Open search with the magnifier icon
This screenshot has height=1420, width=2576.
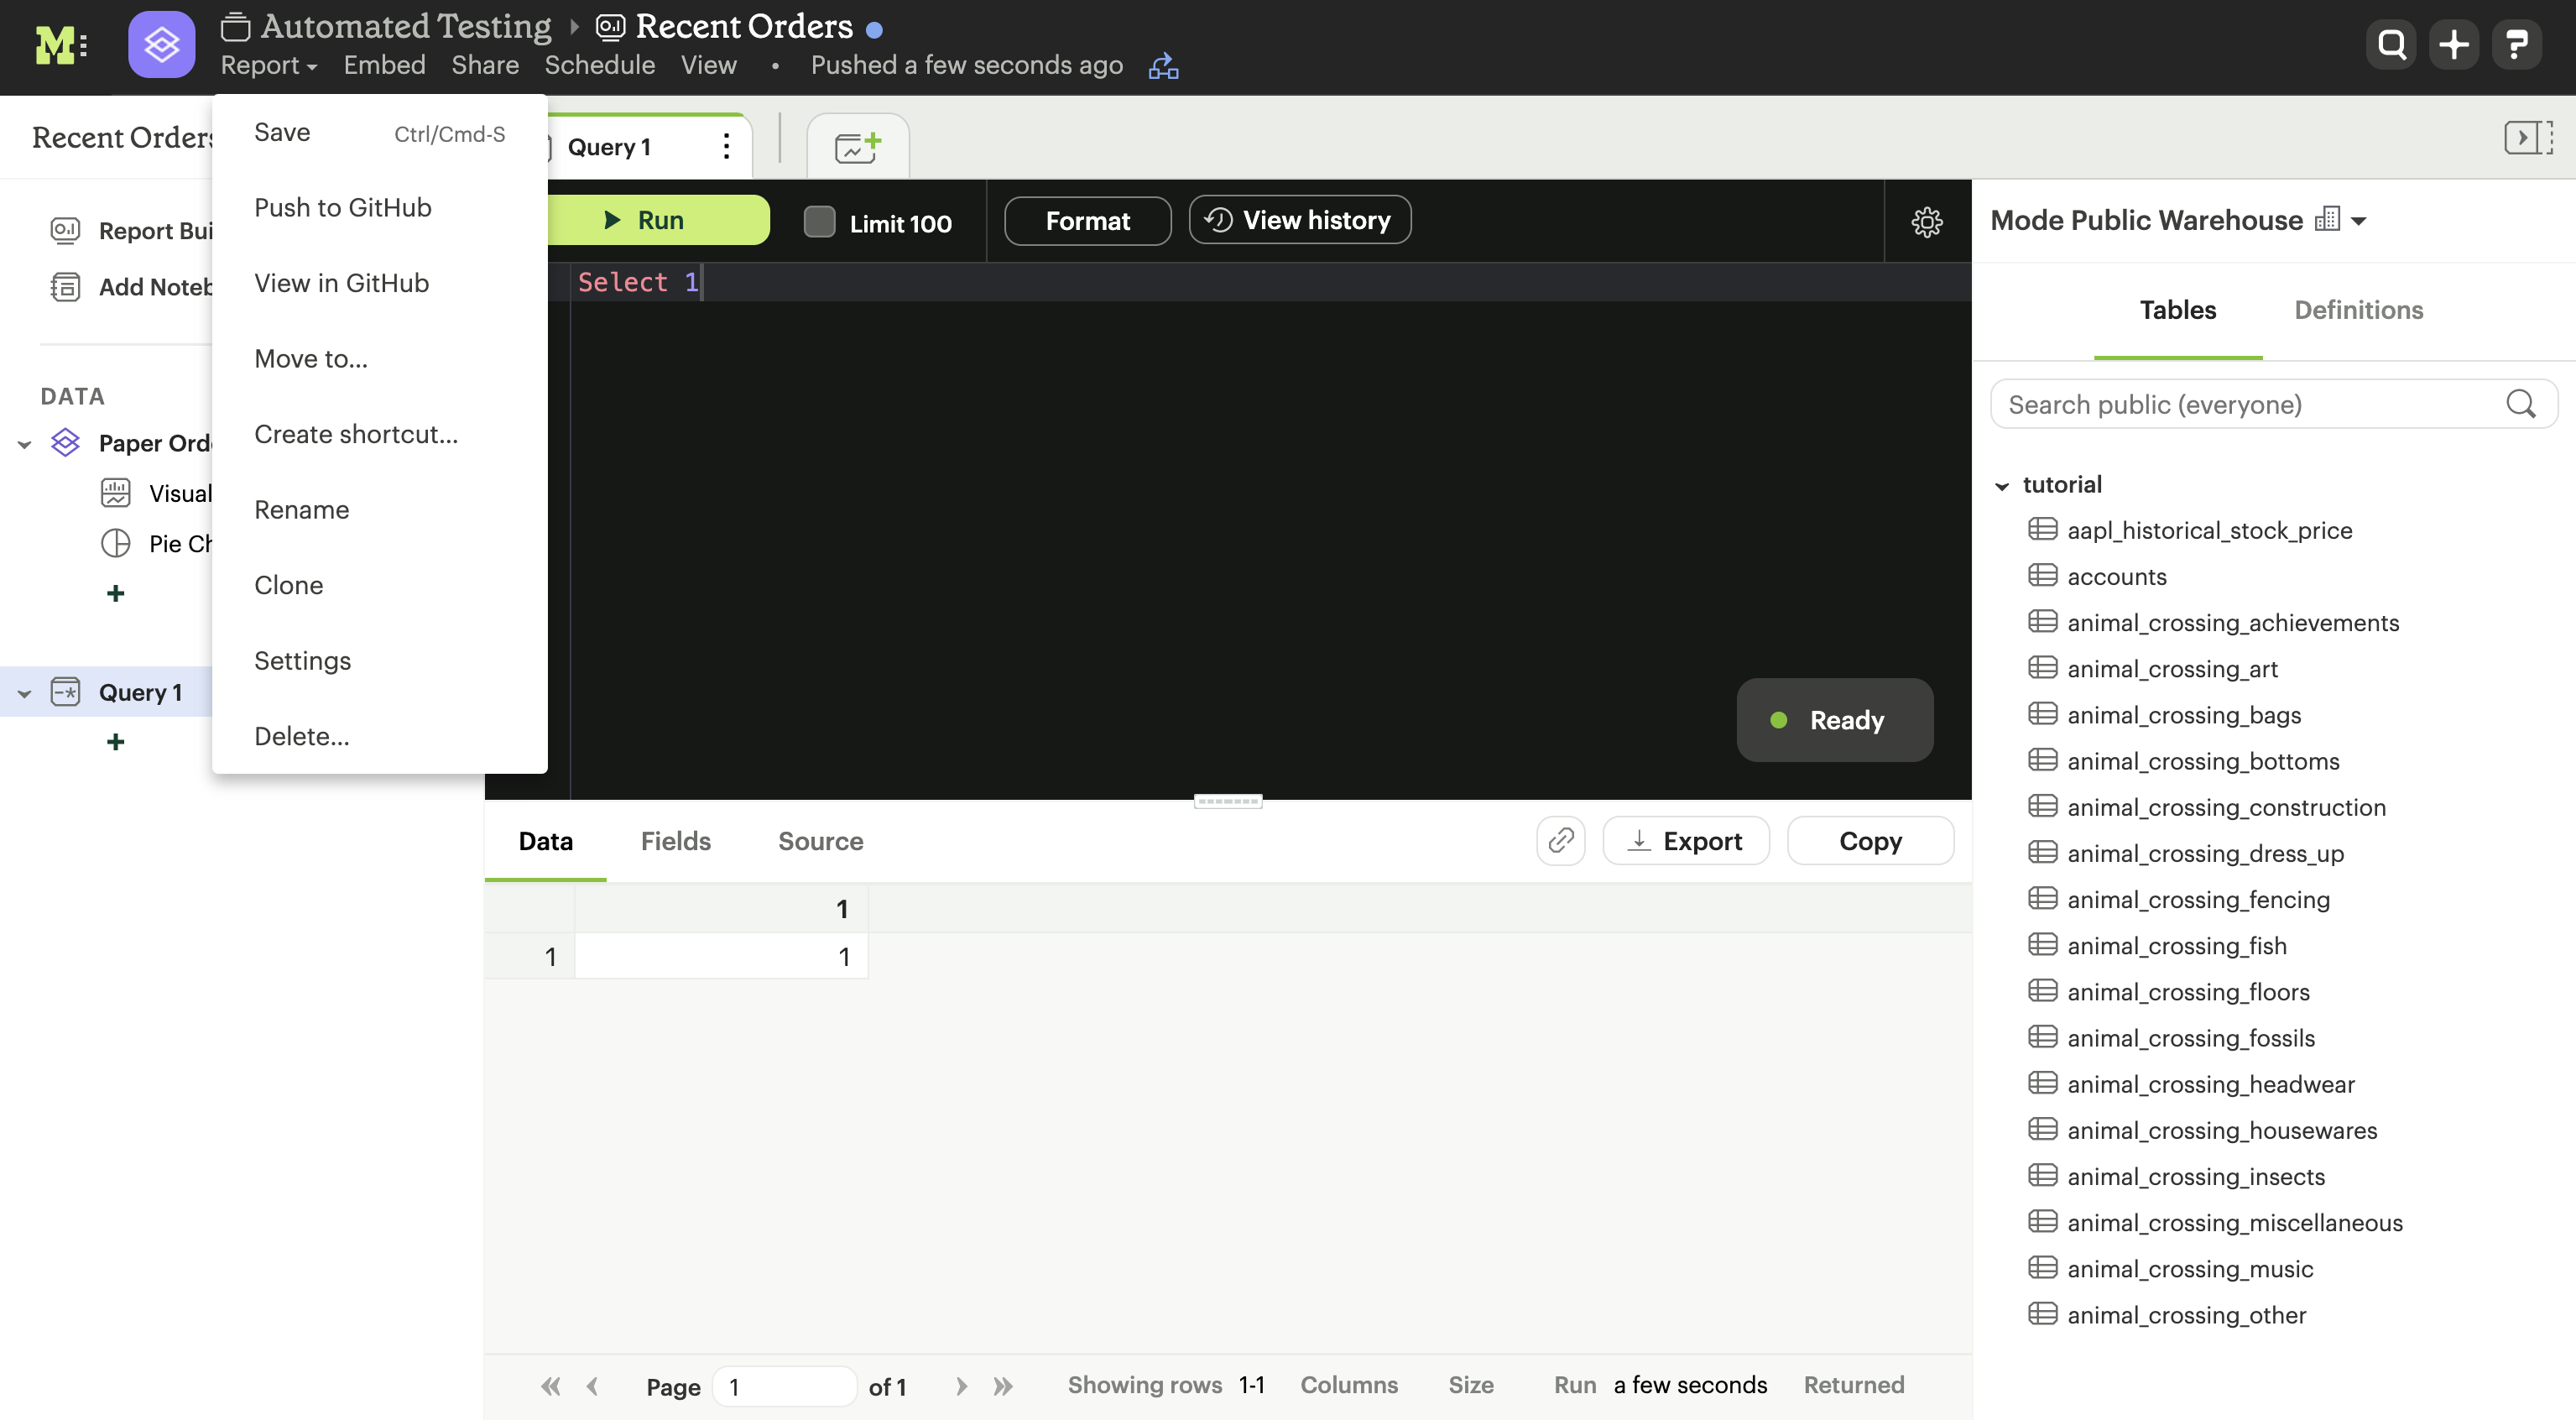point(2391,45)
